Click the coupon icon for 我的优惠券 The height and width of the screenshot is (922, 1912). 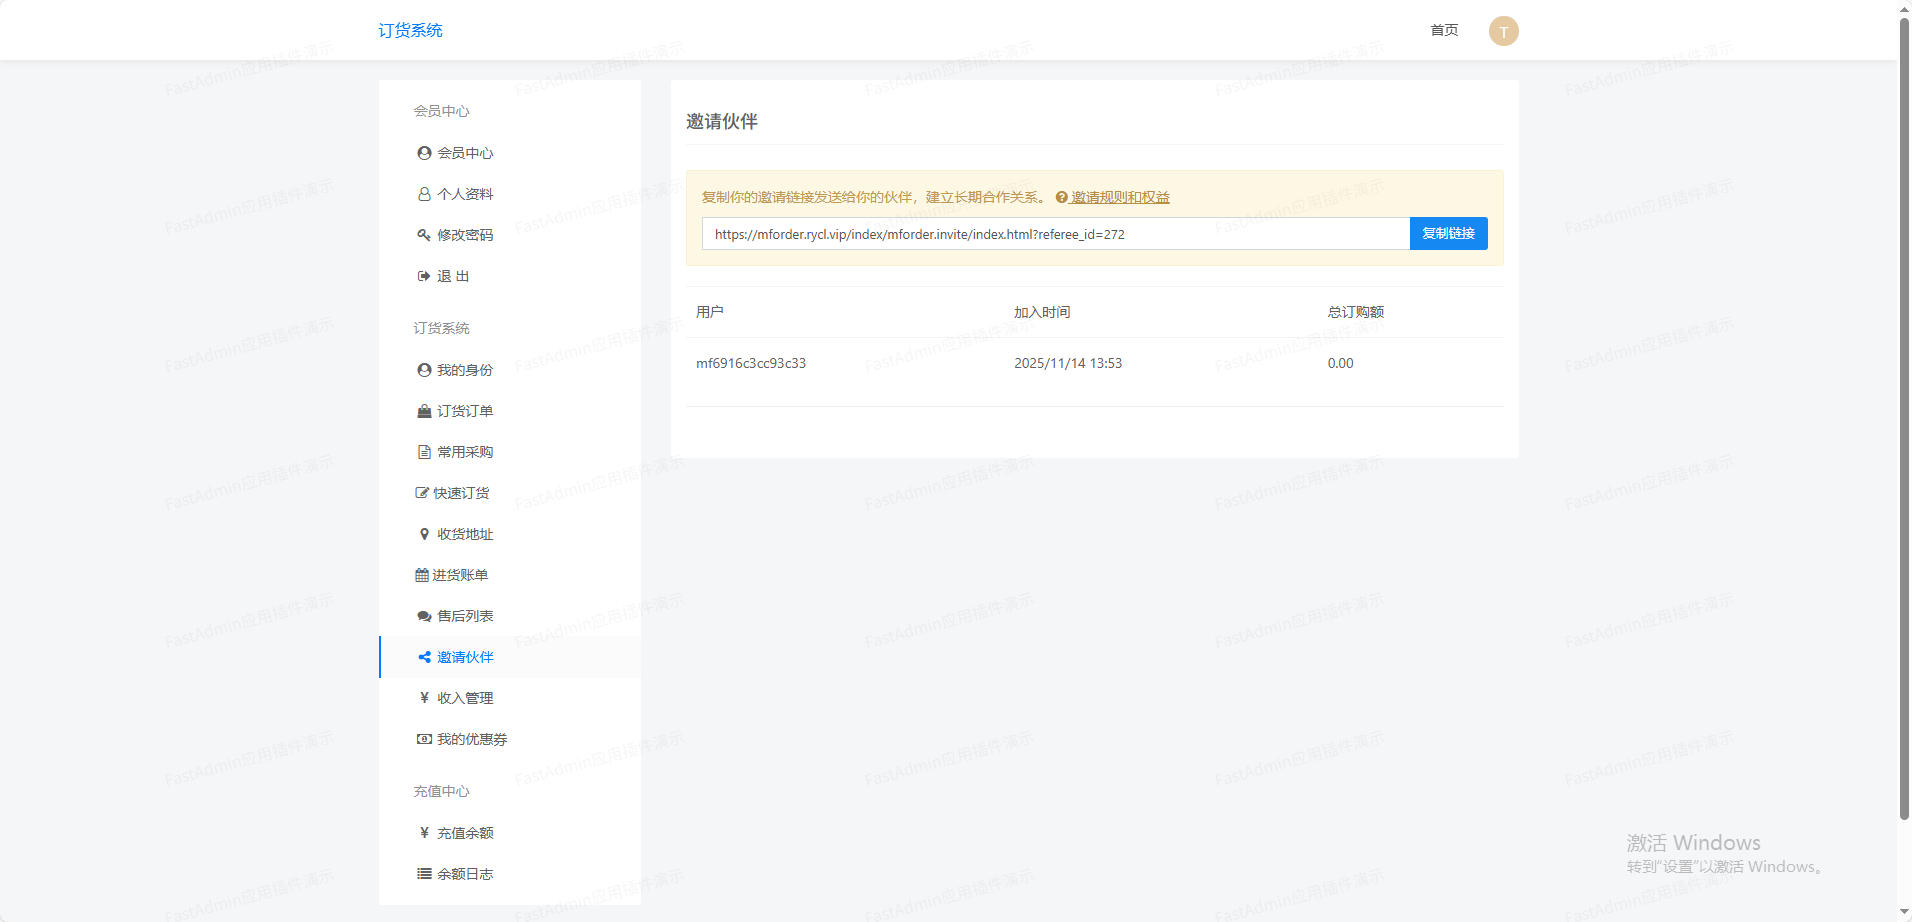click(424, 739)
